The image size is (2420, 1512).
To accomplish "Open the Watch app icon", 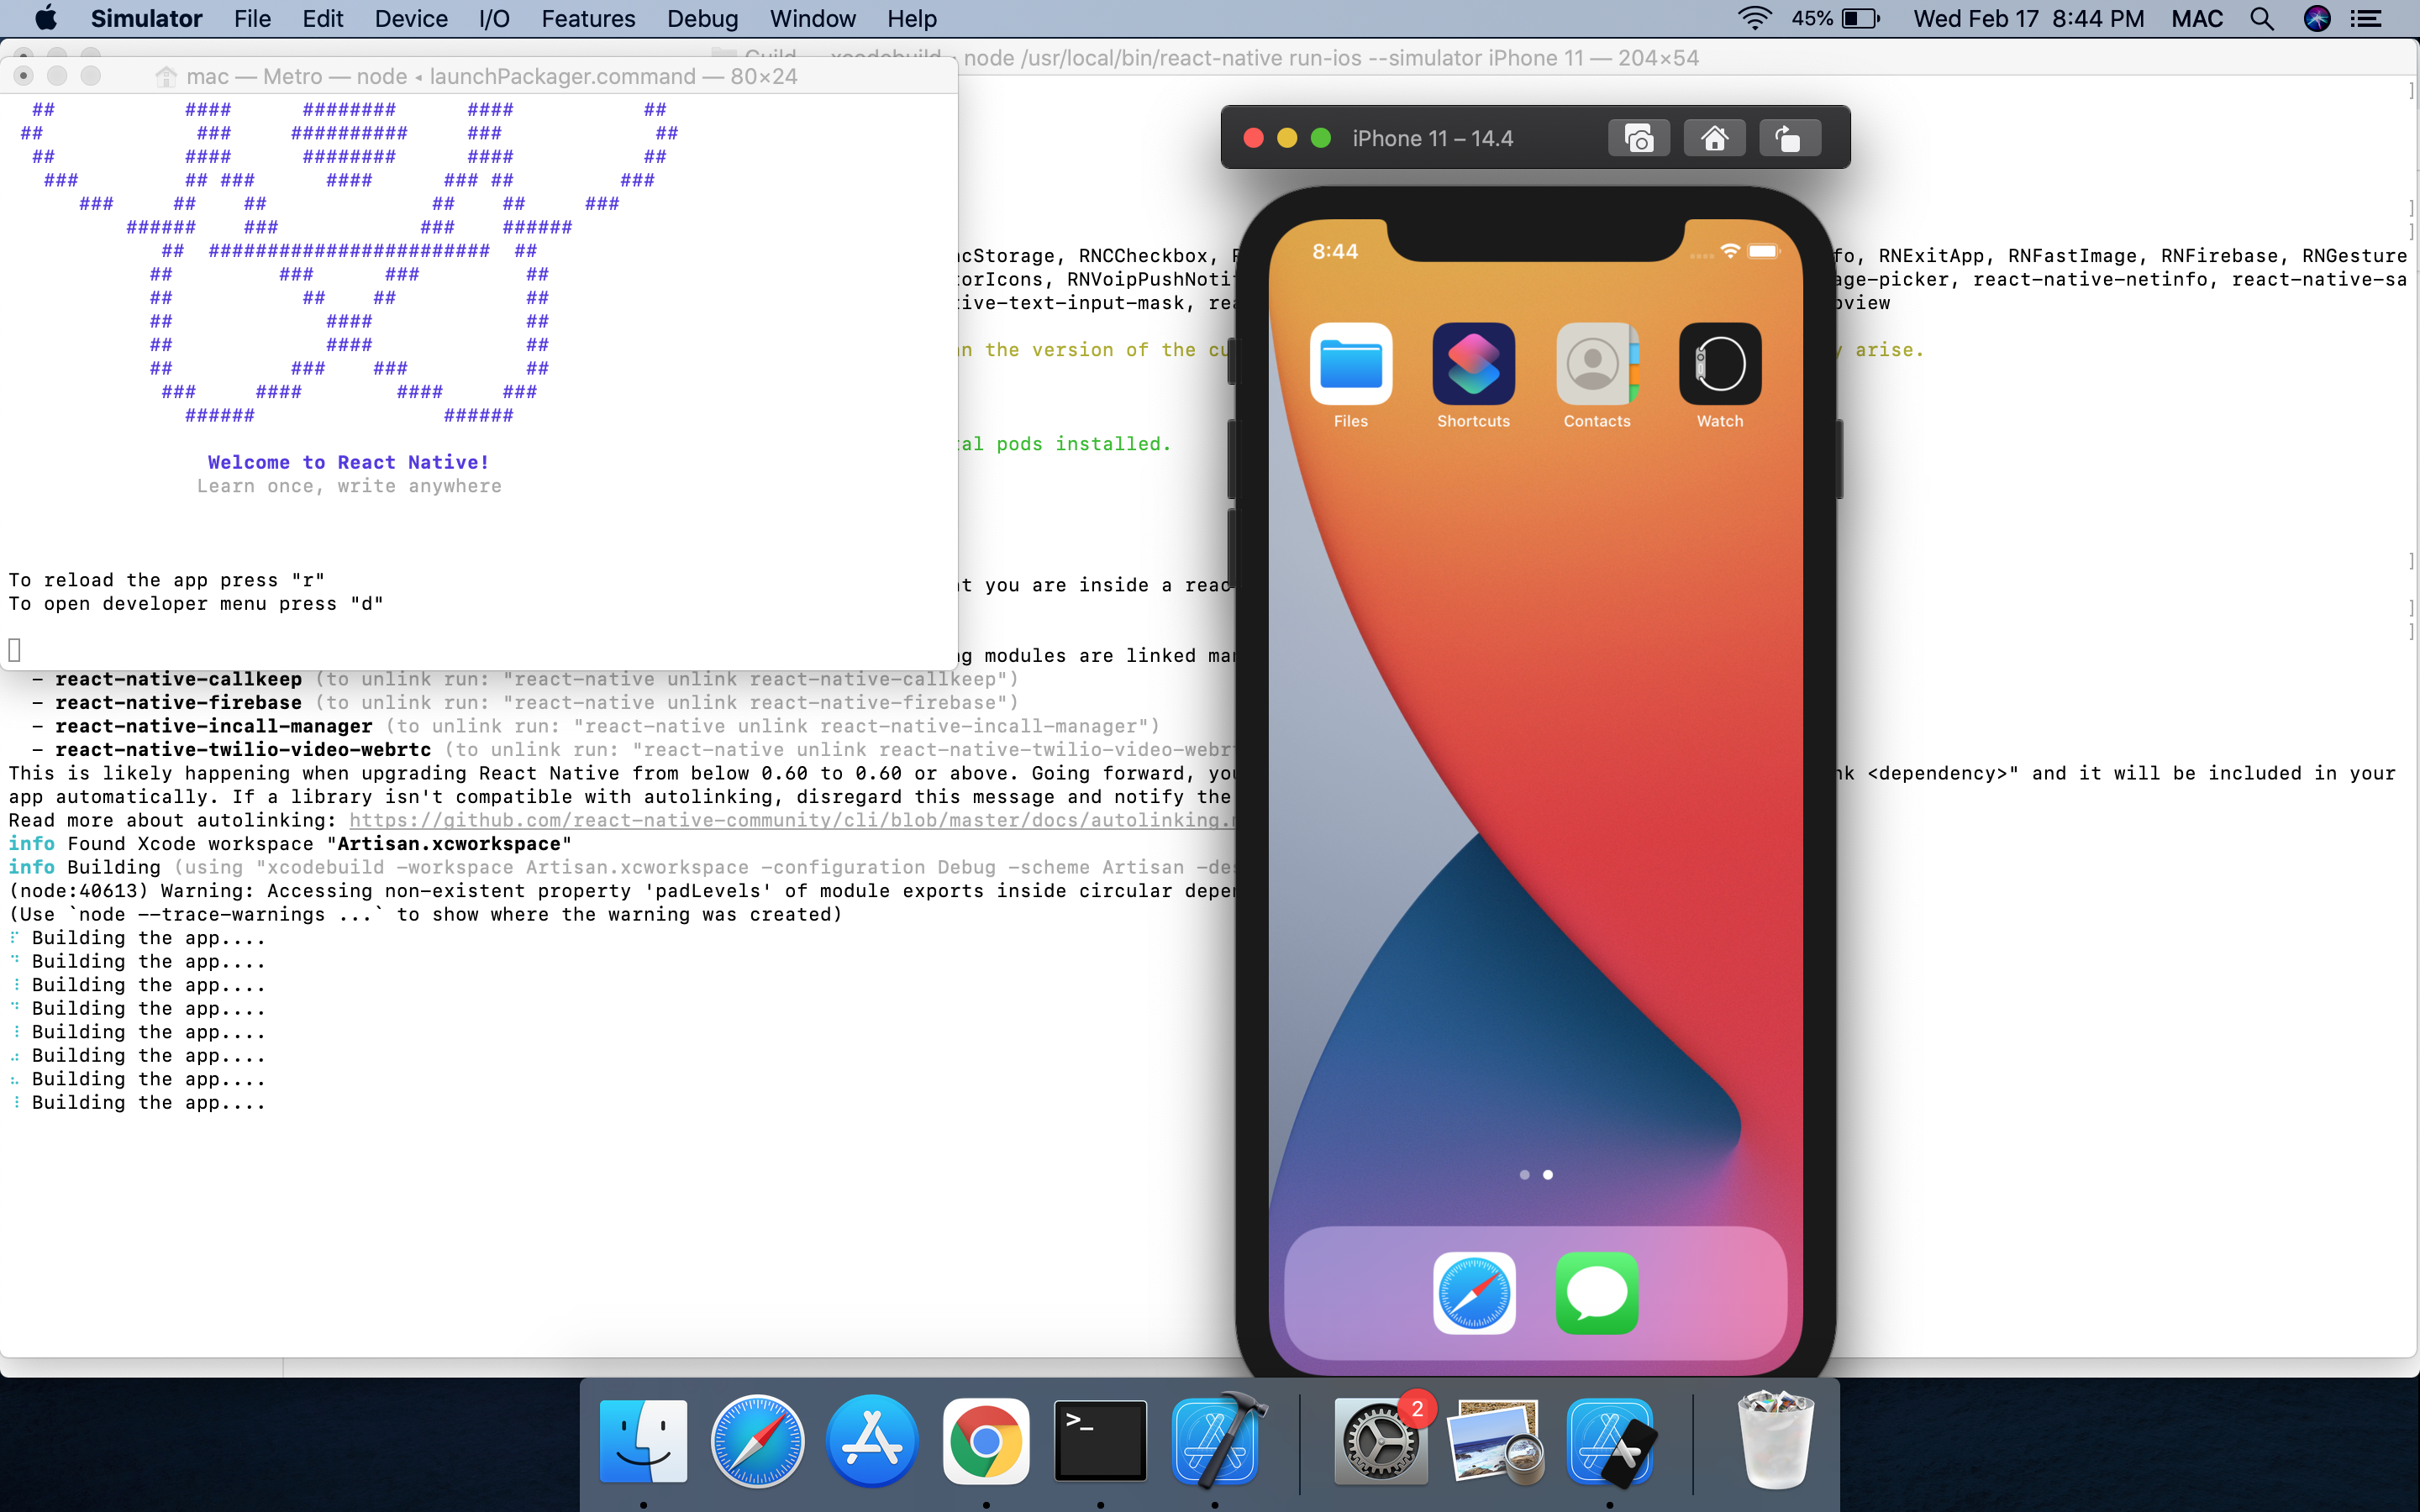I will tap(1719, 364).
